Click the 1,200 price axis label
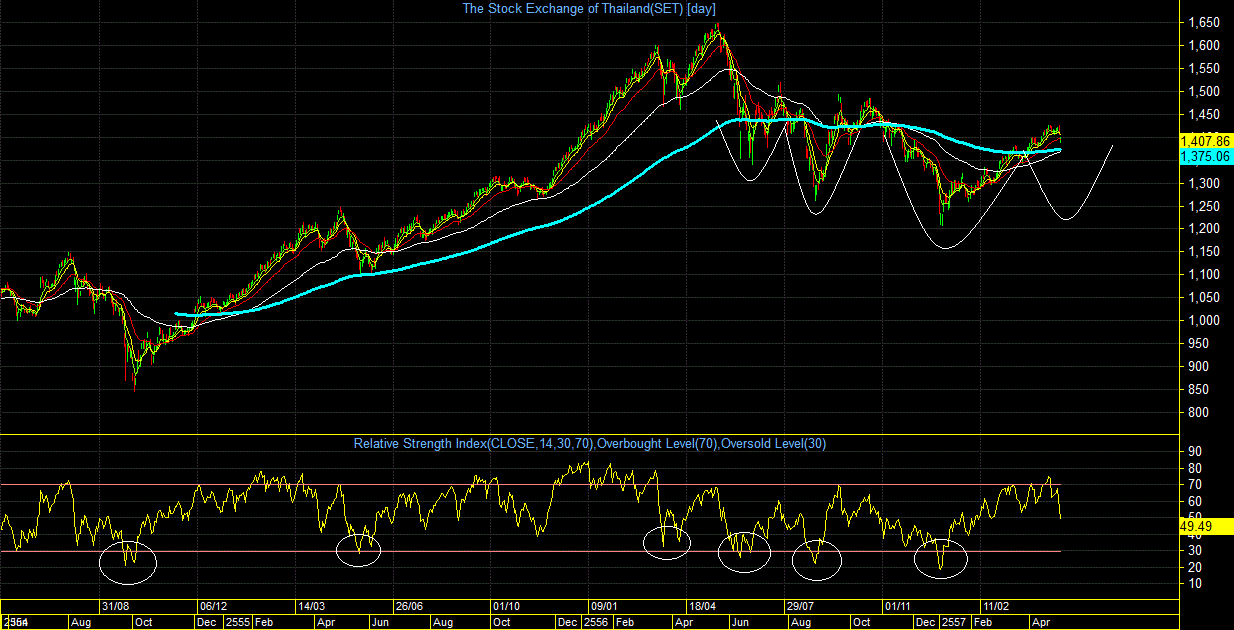This screenshot has width=1234, height=630. pyautogui.click(x=1202, y=229)
